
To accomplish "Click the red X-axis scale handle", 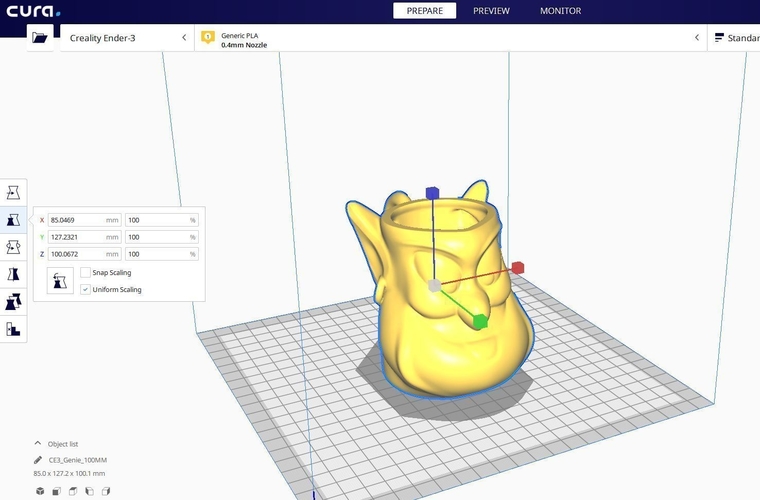I will (518, 267).
